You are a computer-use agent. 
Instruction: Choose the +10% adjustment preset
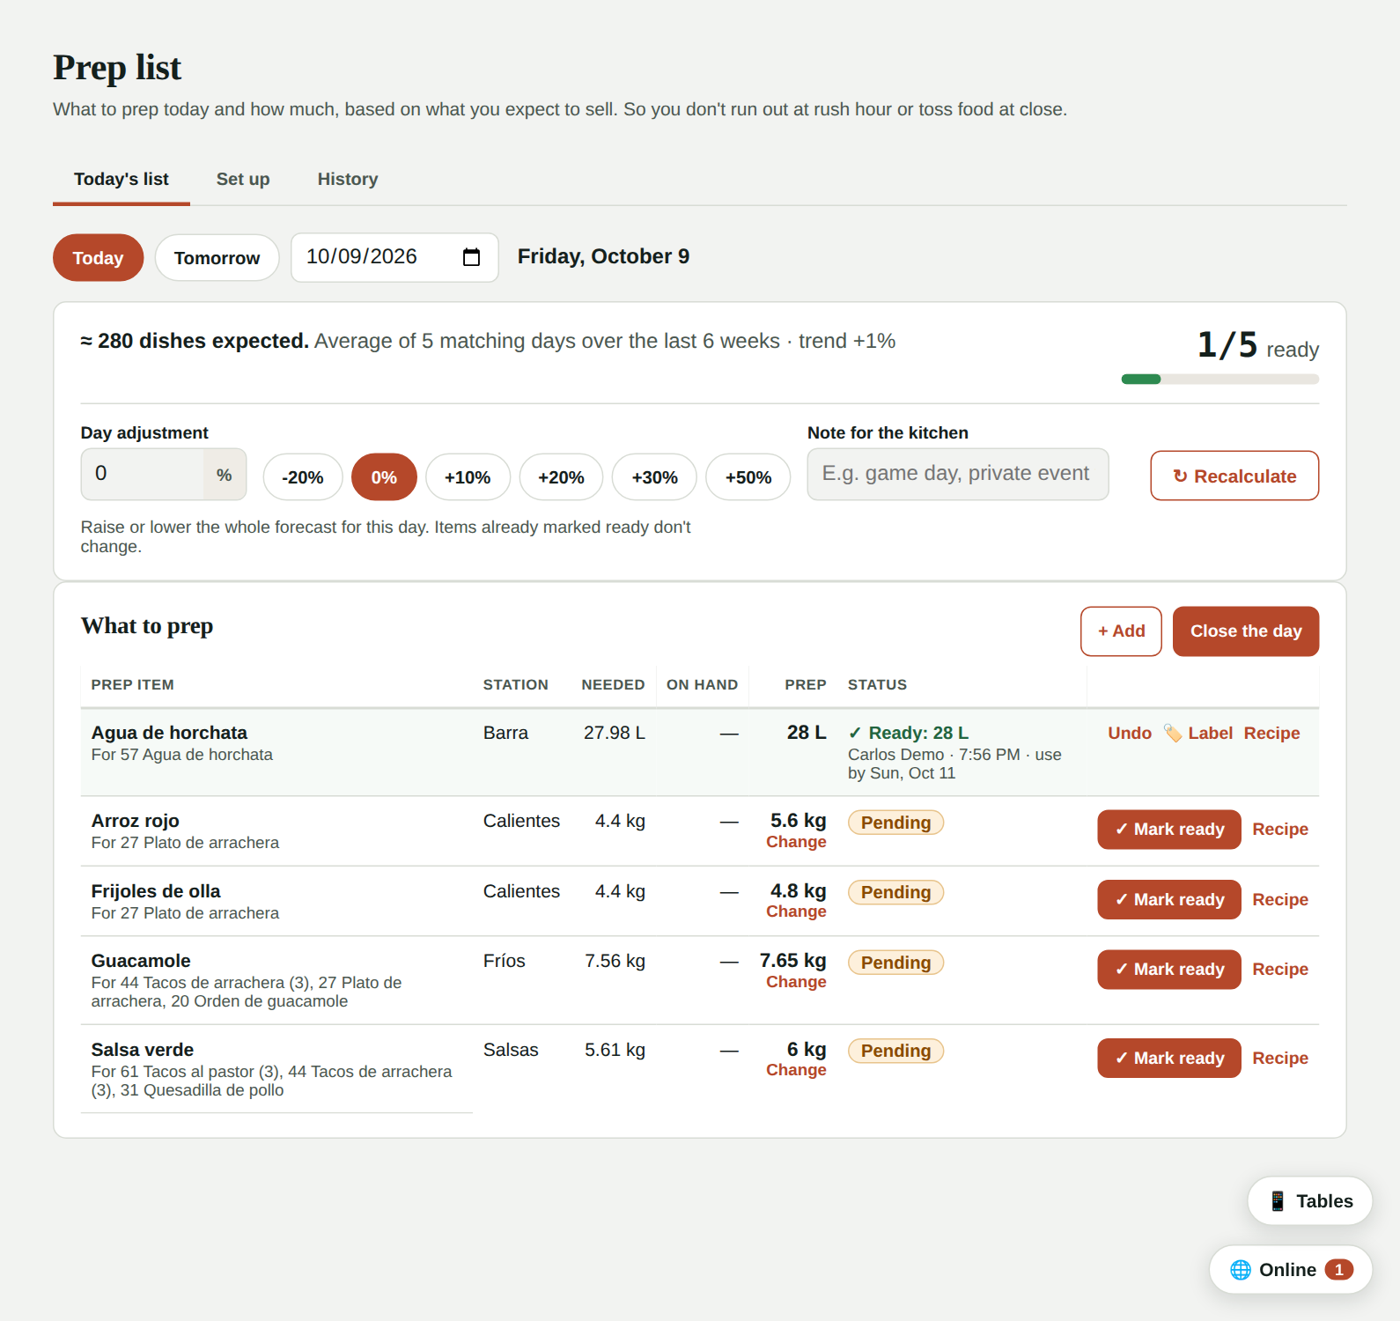[468, 477]
